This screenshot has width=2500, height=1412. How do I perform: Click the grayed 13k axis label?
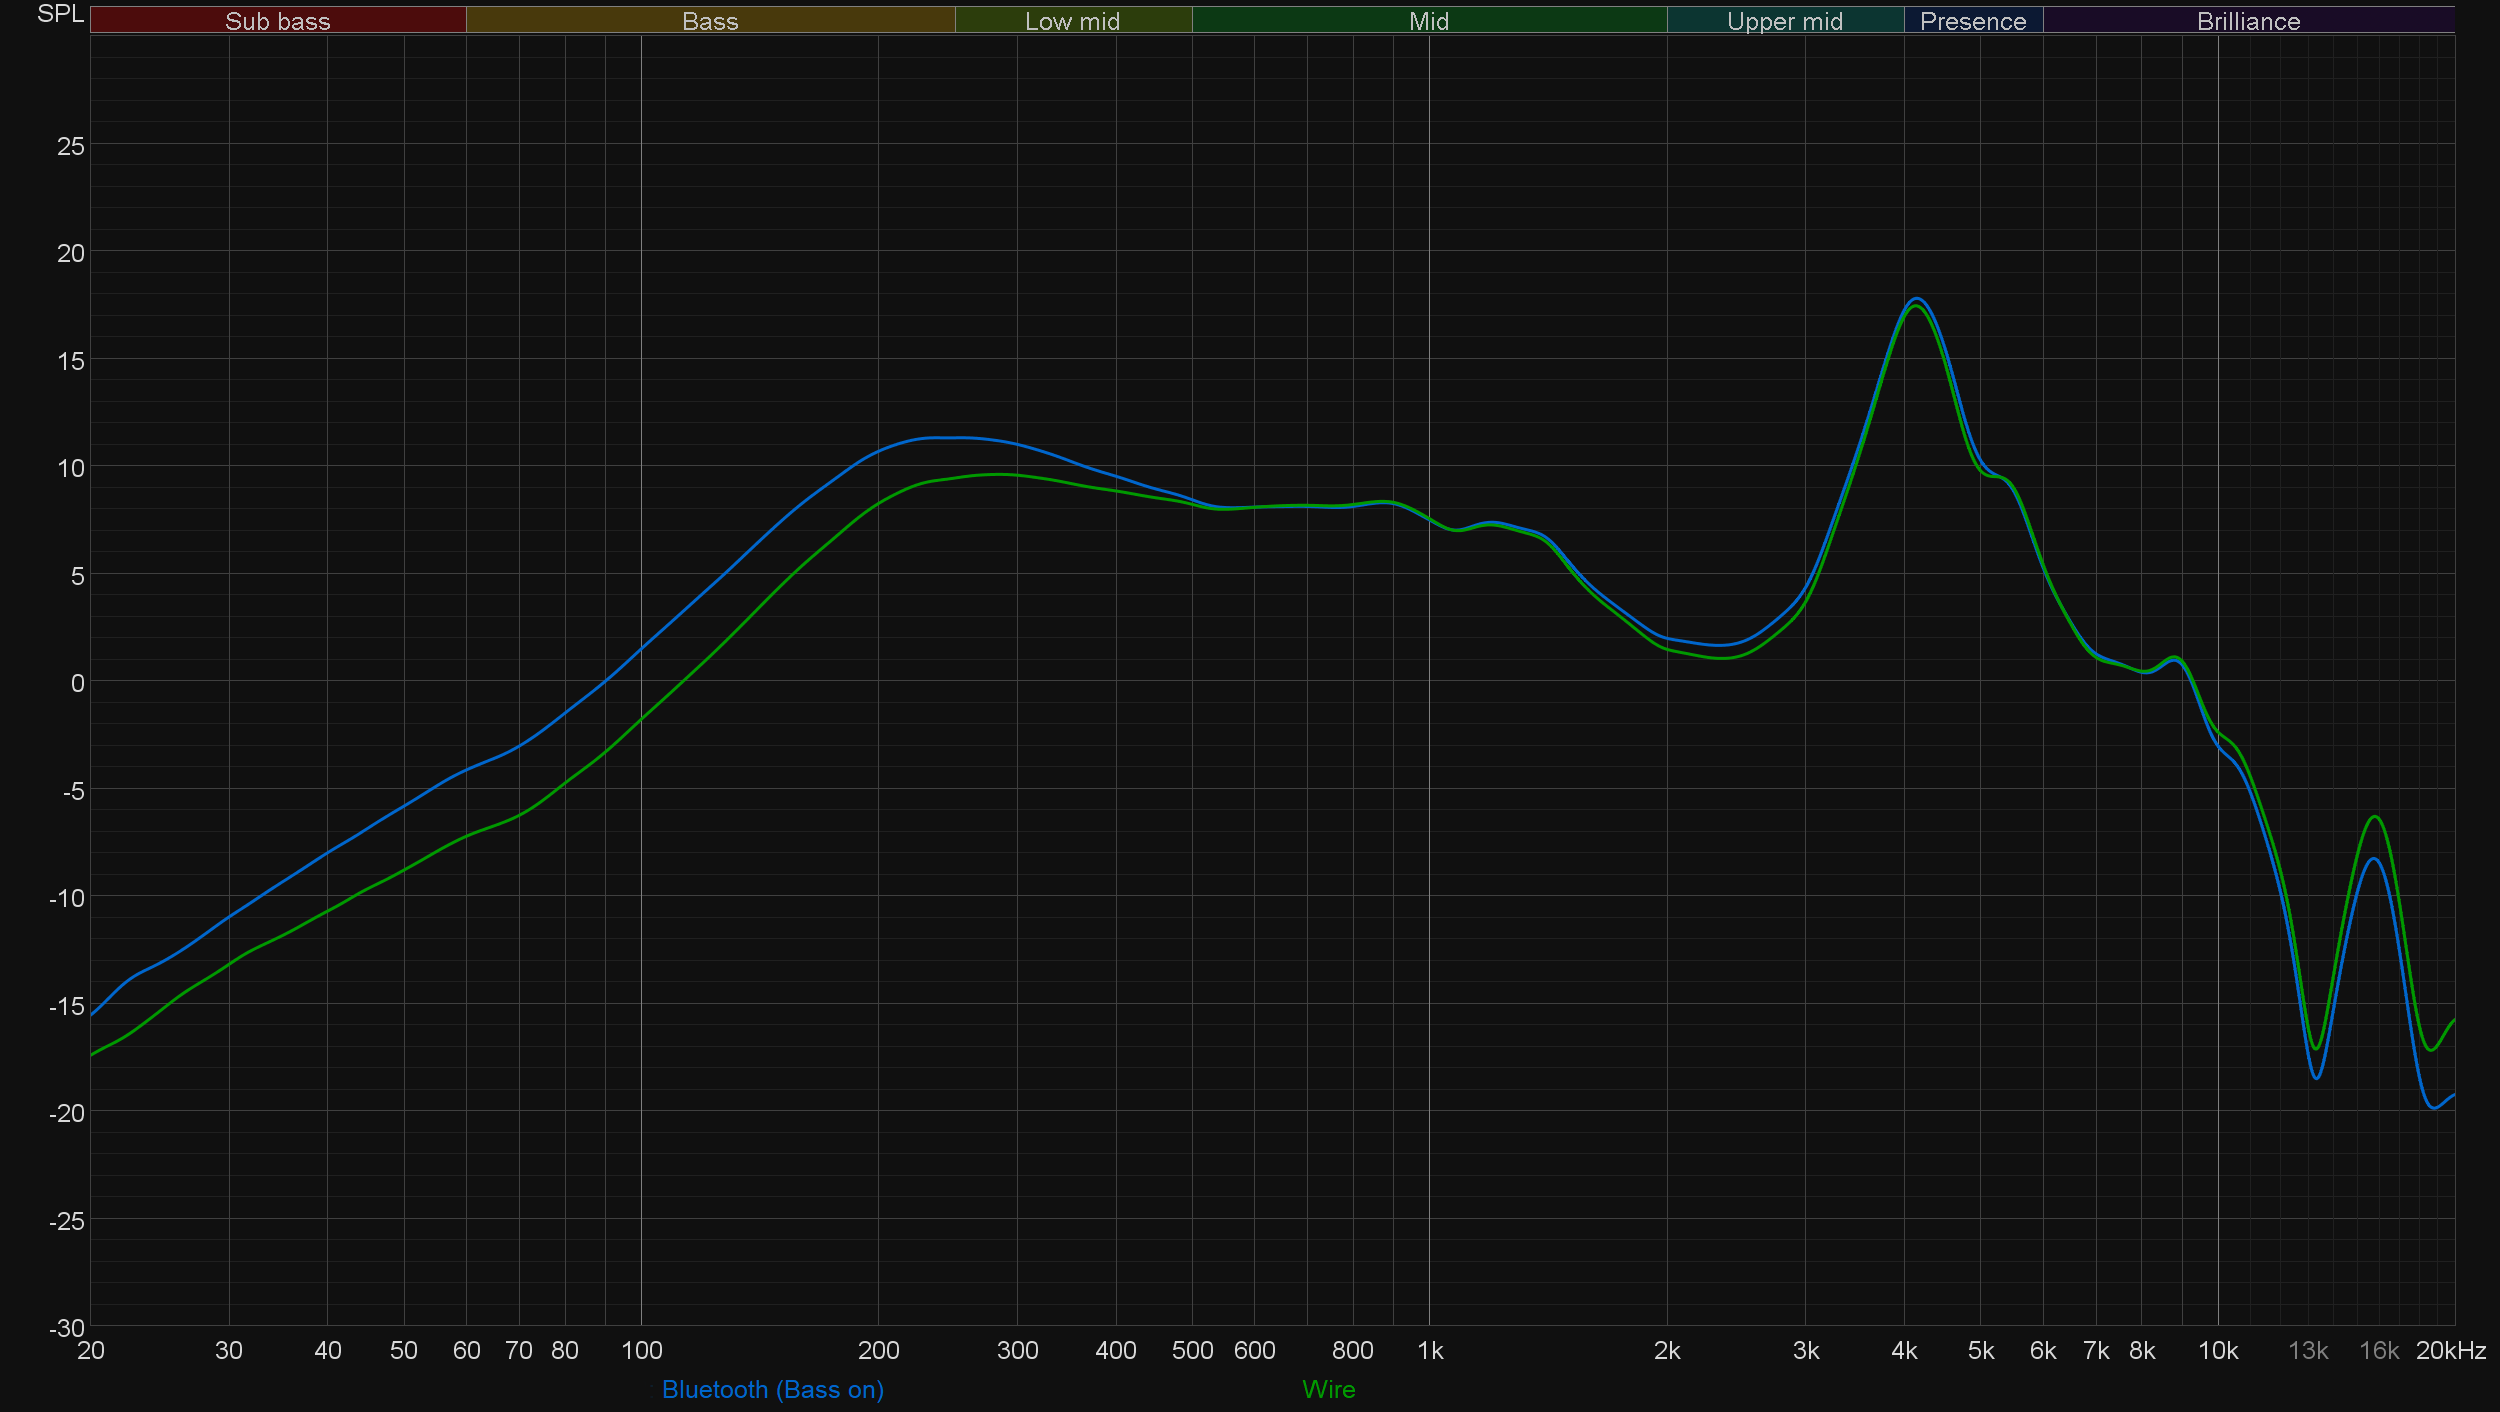click(x=2307, y=1351)
